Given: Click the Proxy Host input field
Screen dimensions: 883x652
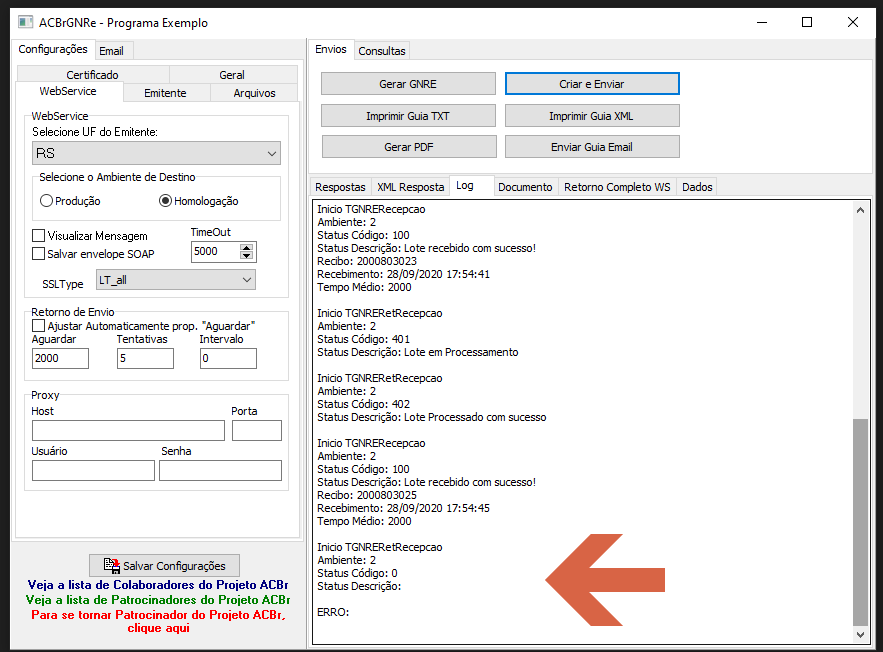Looking at the screenshot, I should click(x=128, y=430).
